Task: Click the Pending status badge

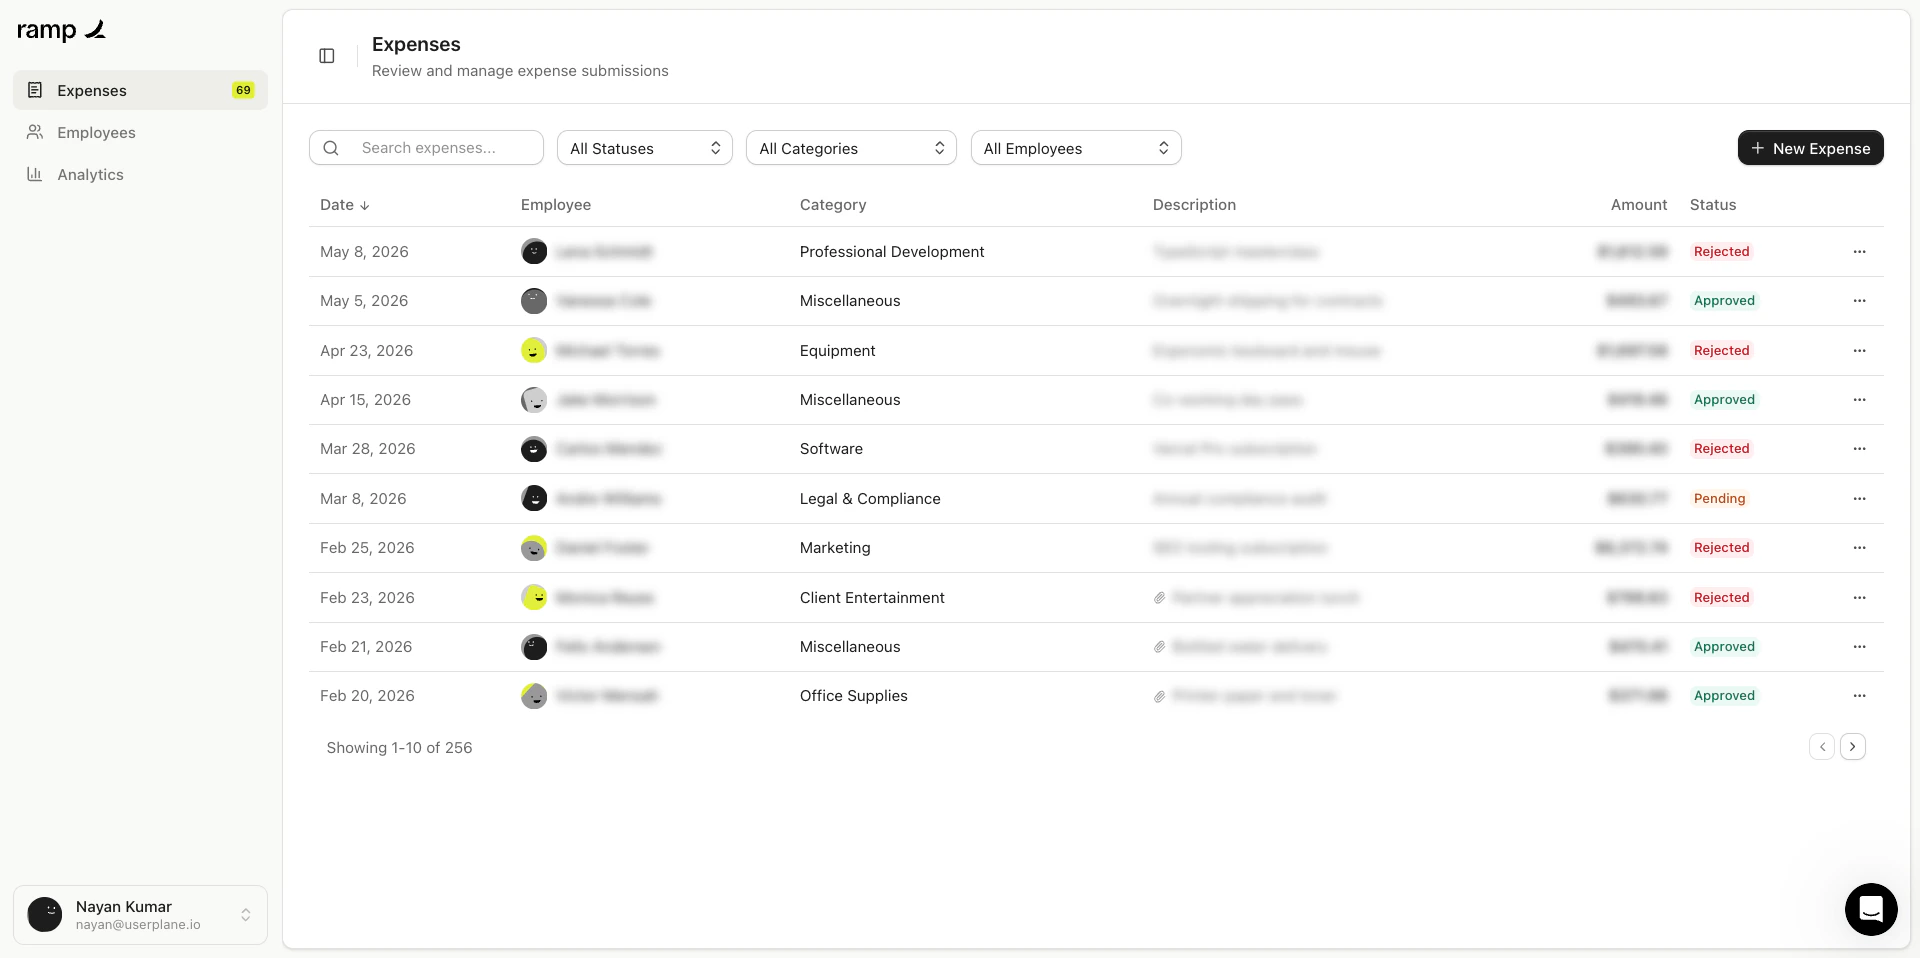Action: 1719,499
